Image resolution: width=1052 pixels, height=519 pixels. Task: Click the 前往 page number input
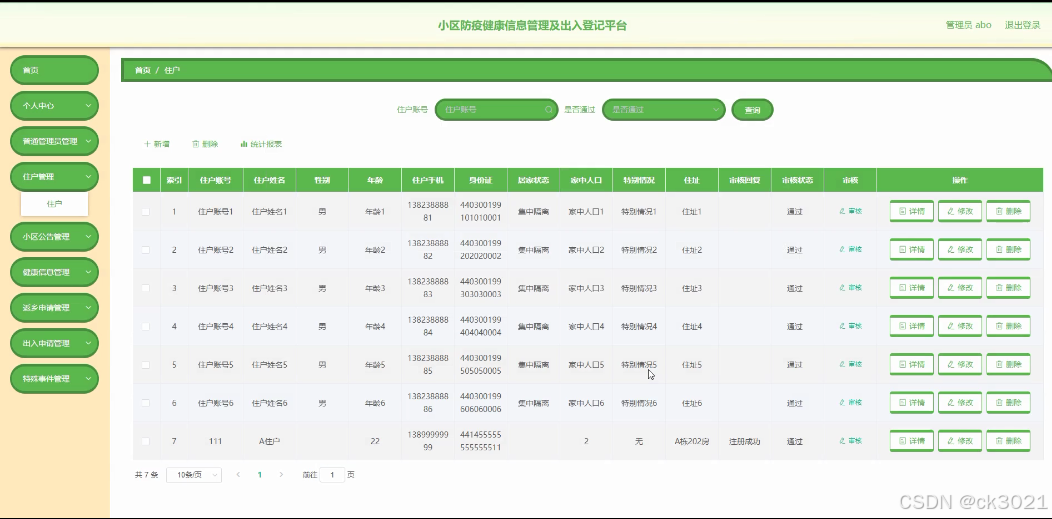[332, 475]
